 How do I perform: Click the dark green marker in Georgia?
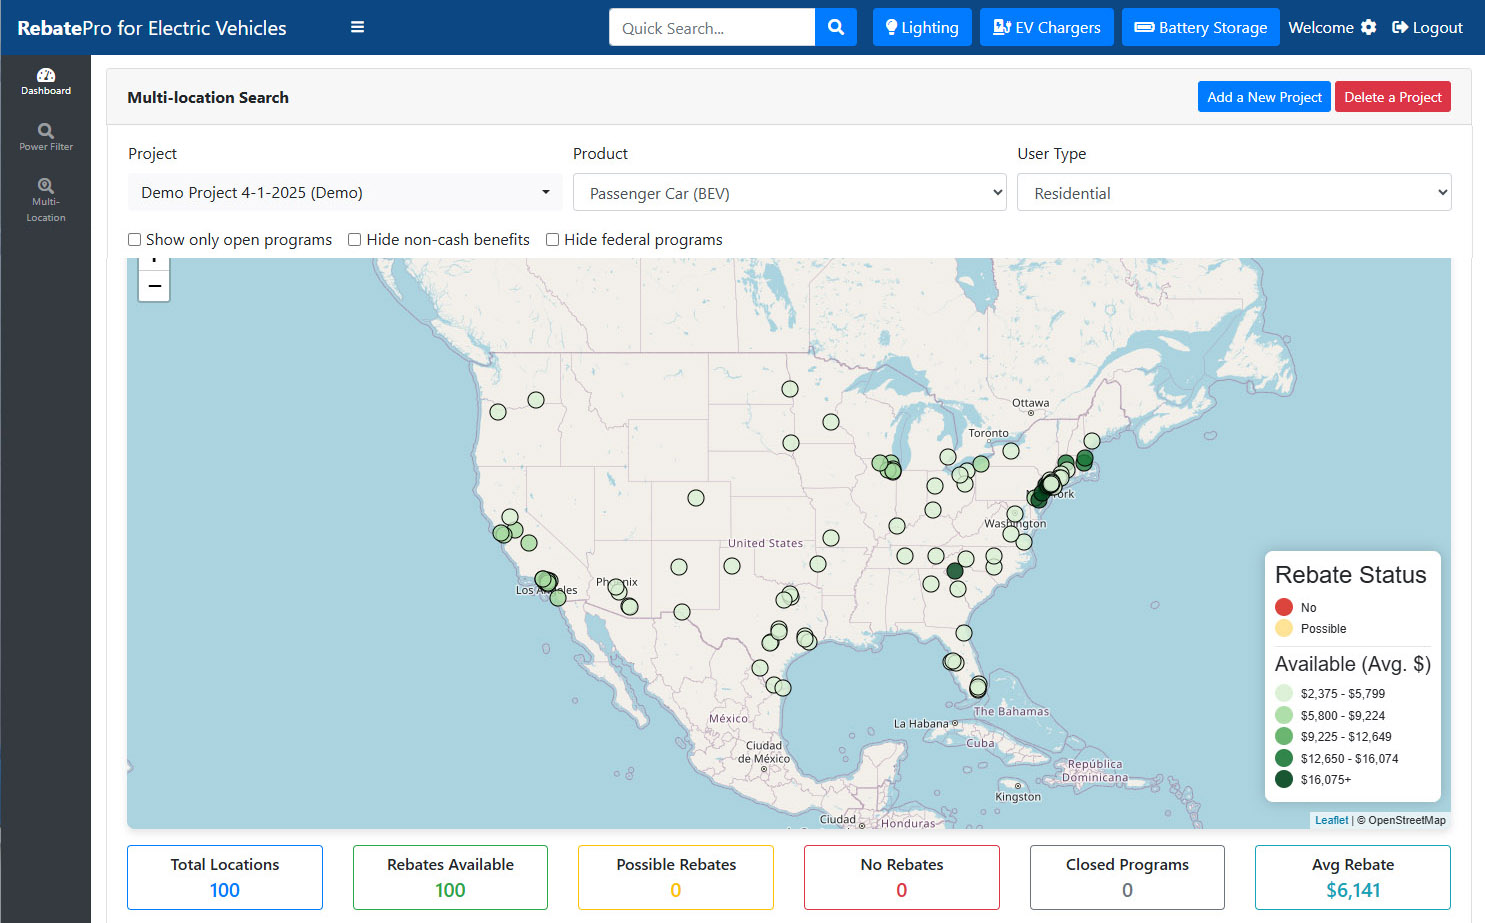pyautogui.click(x=955, y=570)
